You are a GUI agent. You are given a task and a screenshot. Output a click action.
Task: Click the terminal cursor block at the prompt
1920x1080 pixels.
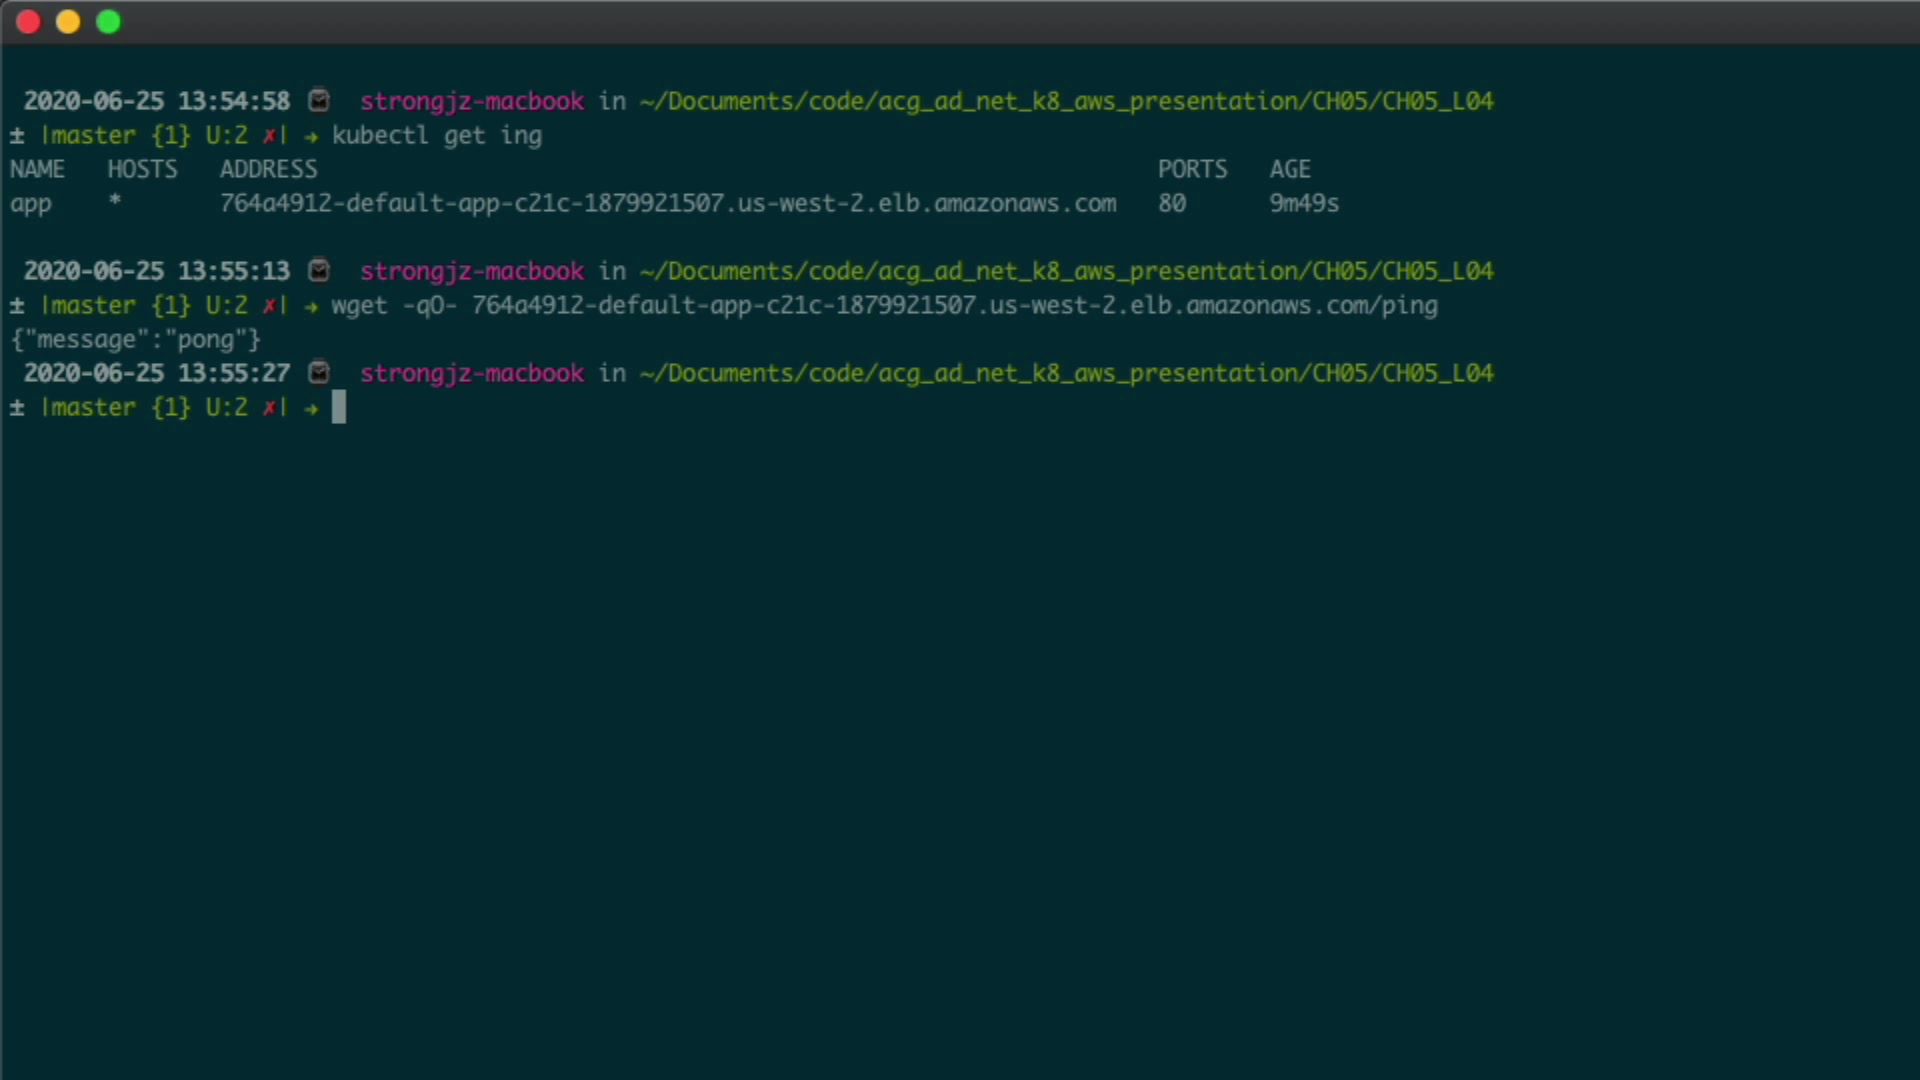[339, 408]
